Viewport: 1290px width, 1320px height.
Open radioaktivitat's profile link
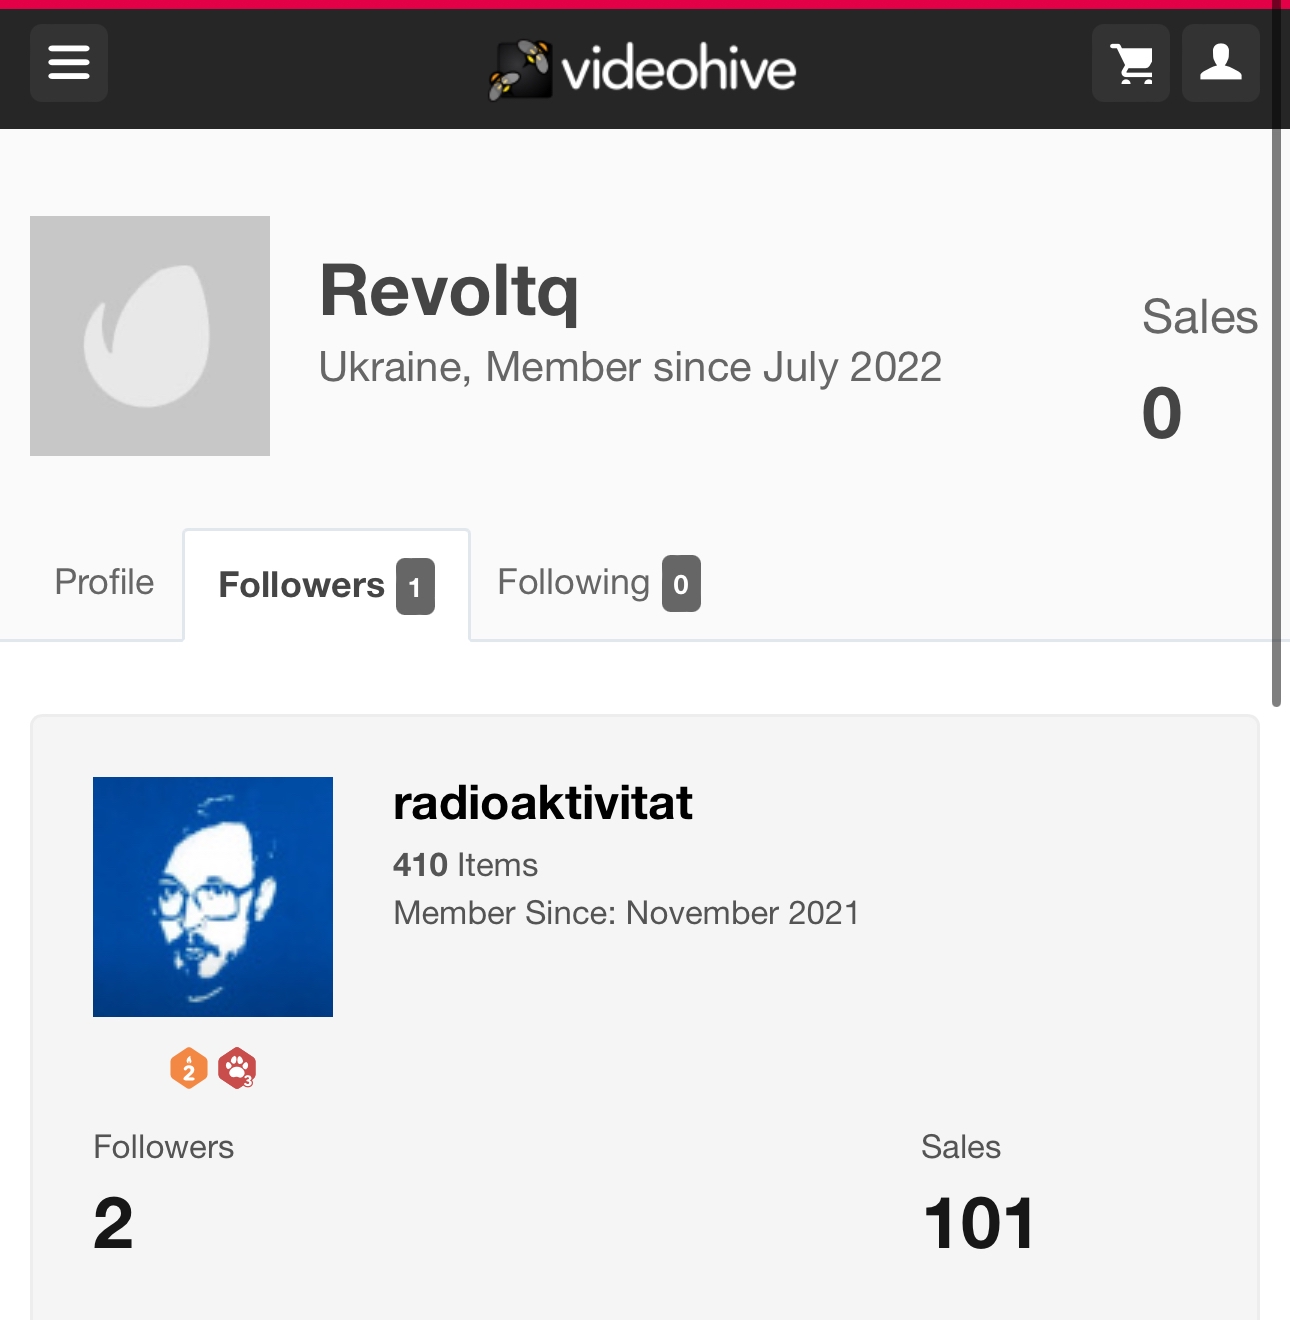[542, 803]
